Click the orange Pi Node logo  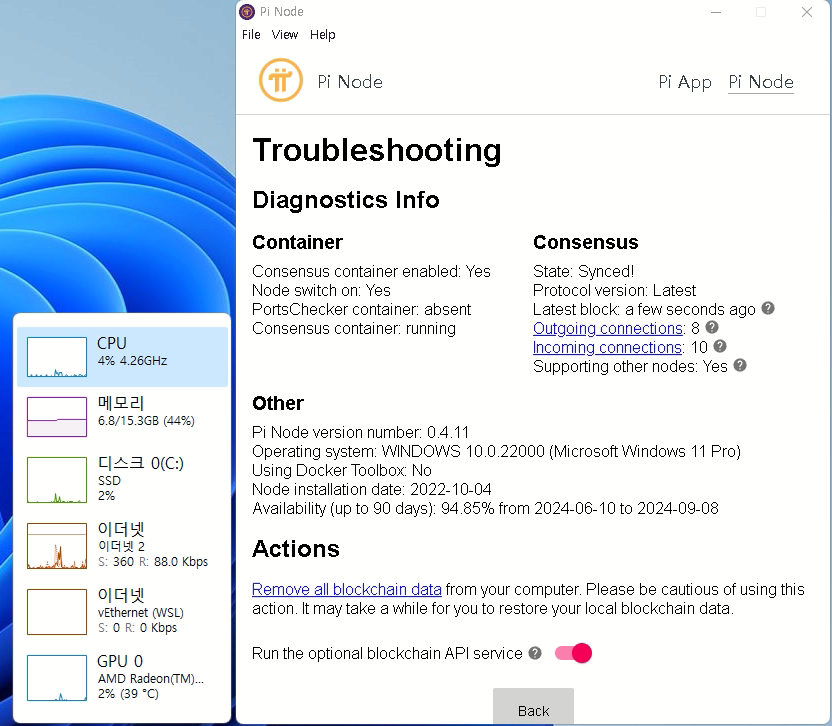(x=281, y=80)
